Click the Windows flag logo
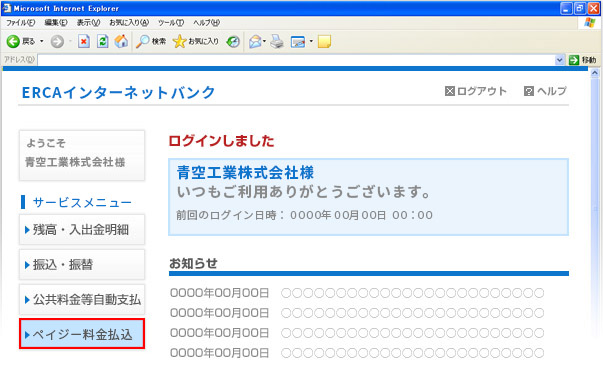603x380 pixels. tap(590, 22)
